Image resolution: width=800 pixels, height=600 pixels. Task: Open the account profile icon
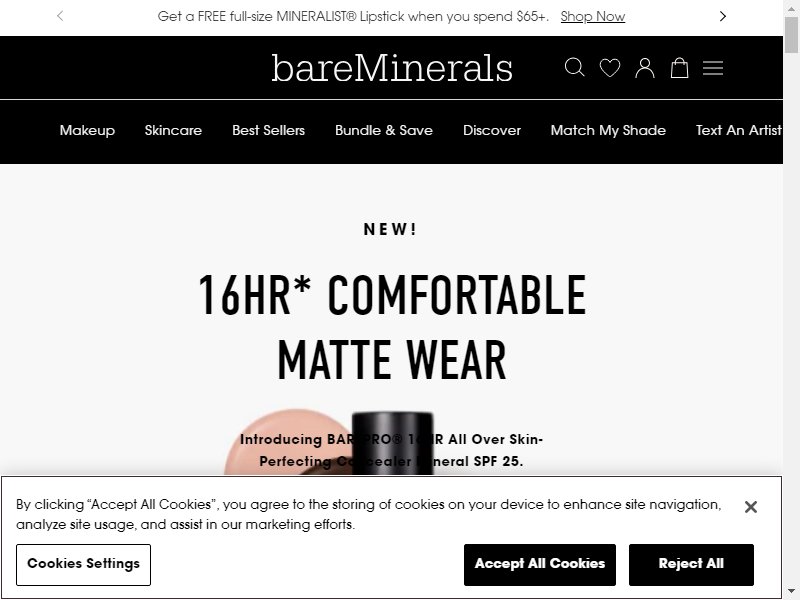[645, 67]
